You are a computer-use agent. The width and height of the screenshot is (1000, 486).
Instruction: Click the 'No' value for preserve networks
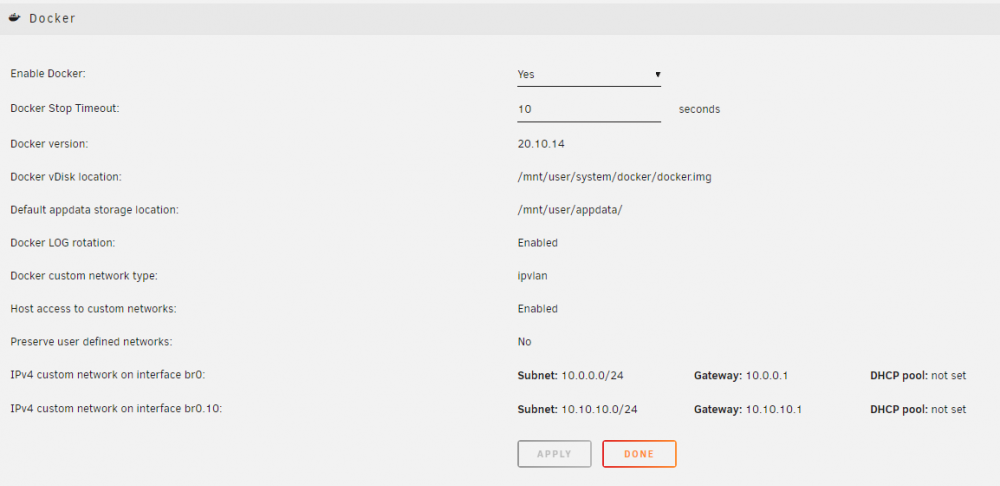524,342
